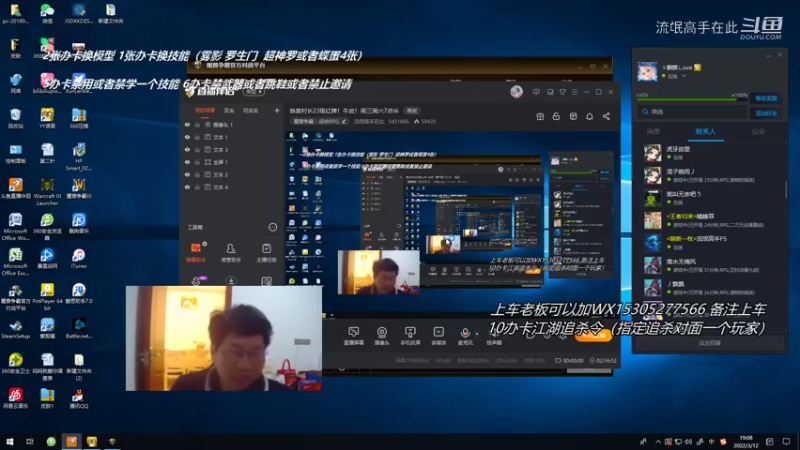Open the 手机投屏 phone casting option
The image size is (800, 450).
point(410,336)
